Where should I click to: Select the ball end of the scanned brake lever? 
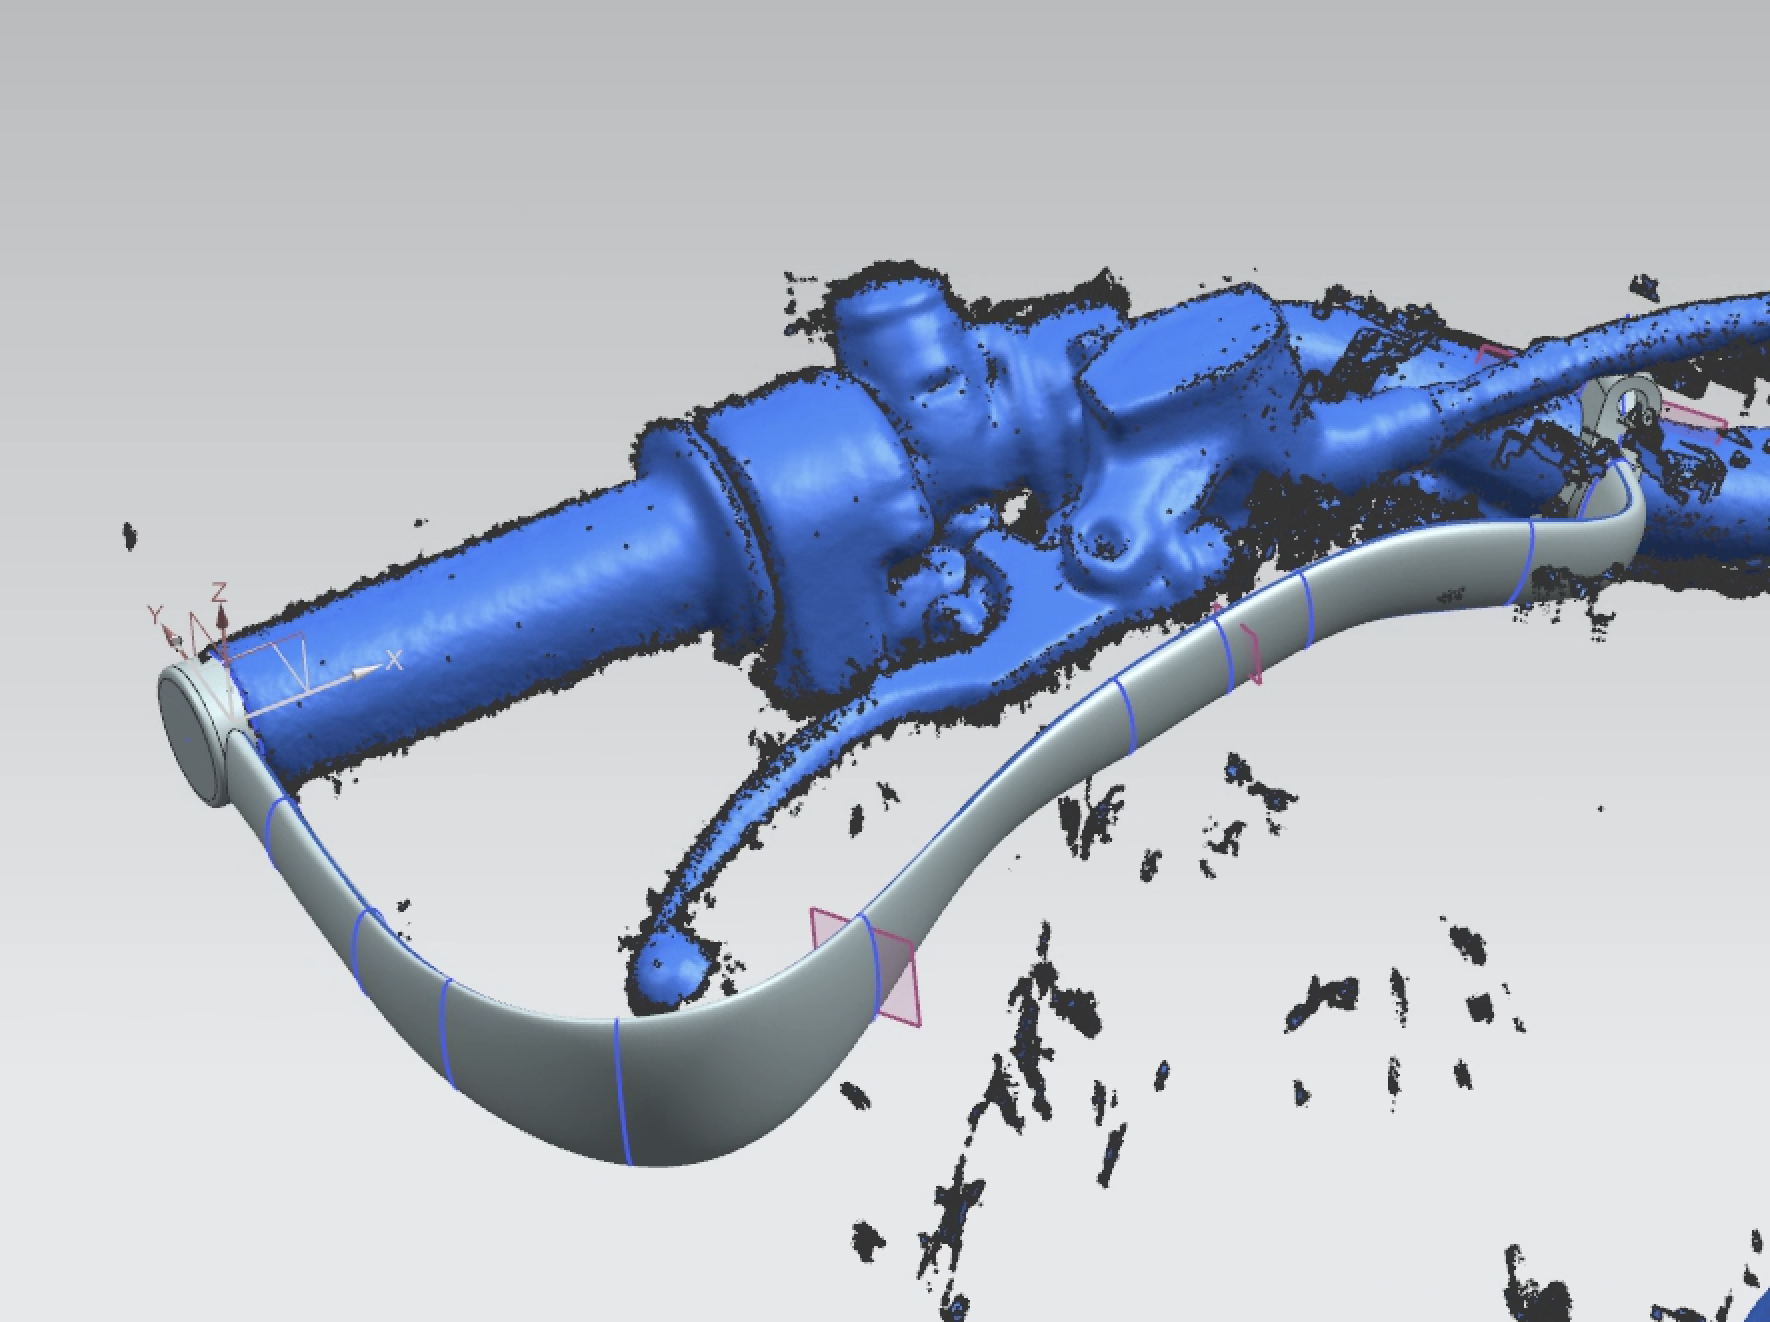(x=668, y=968)
